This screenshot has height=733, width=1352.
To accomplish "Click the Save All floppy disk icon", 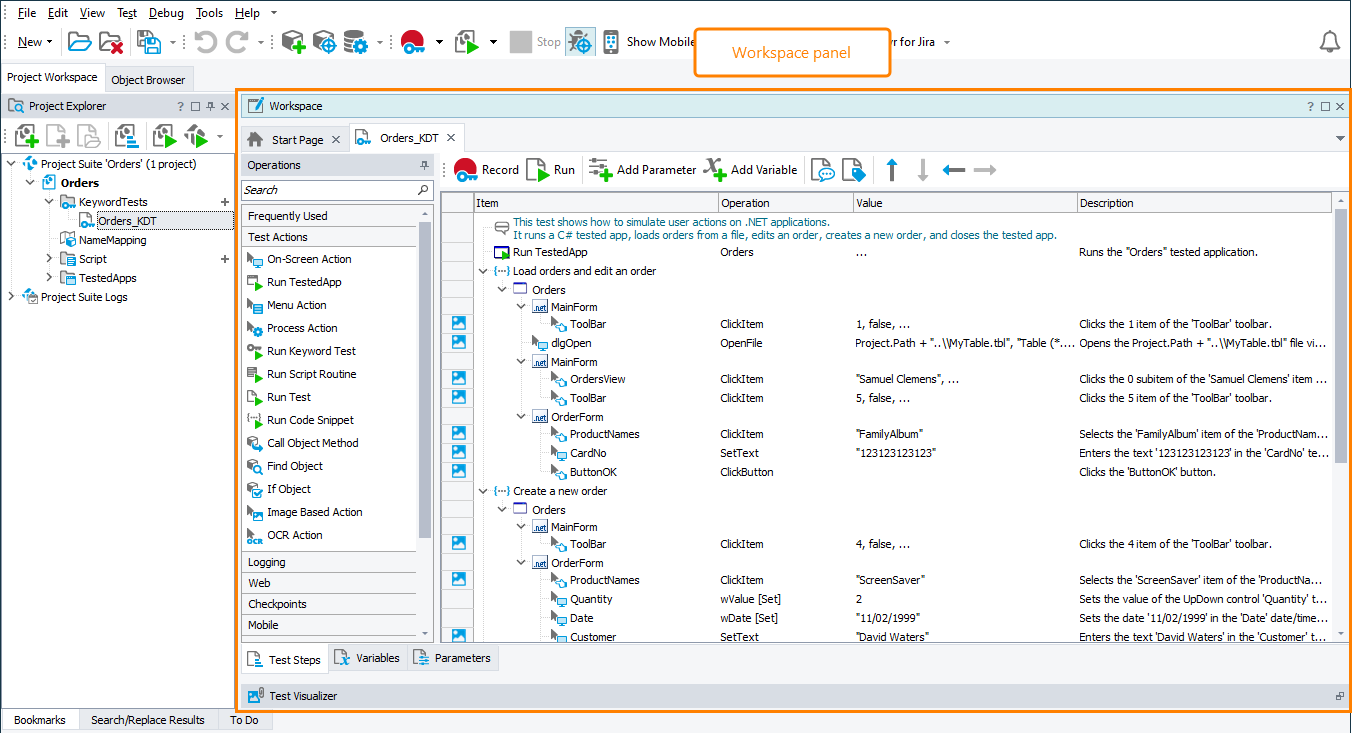I will click(149, 41).
